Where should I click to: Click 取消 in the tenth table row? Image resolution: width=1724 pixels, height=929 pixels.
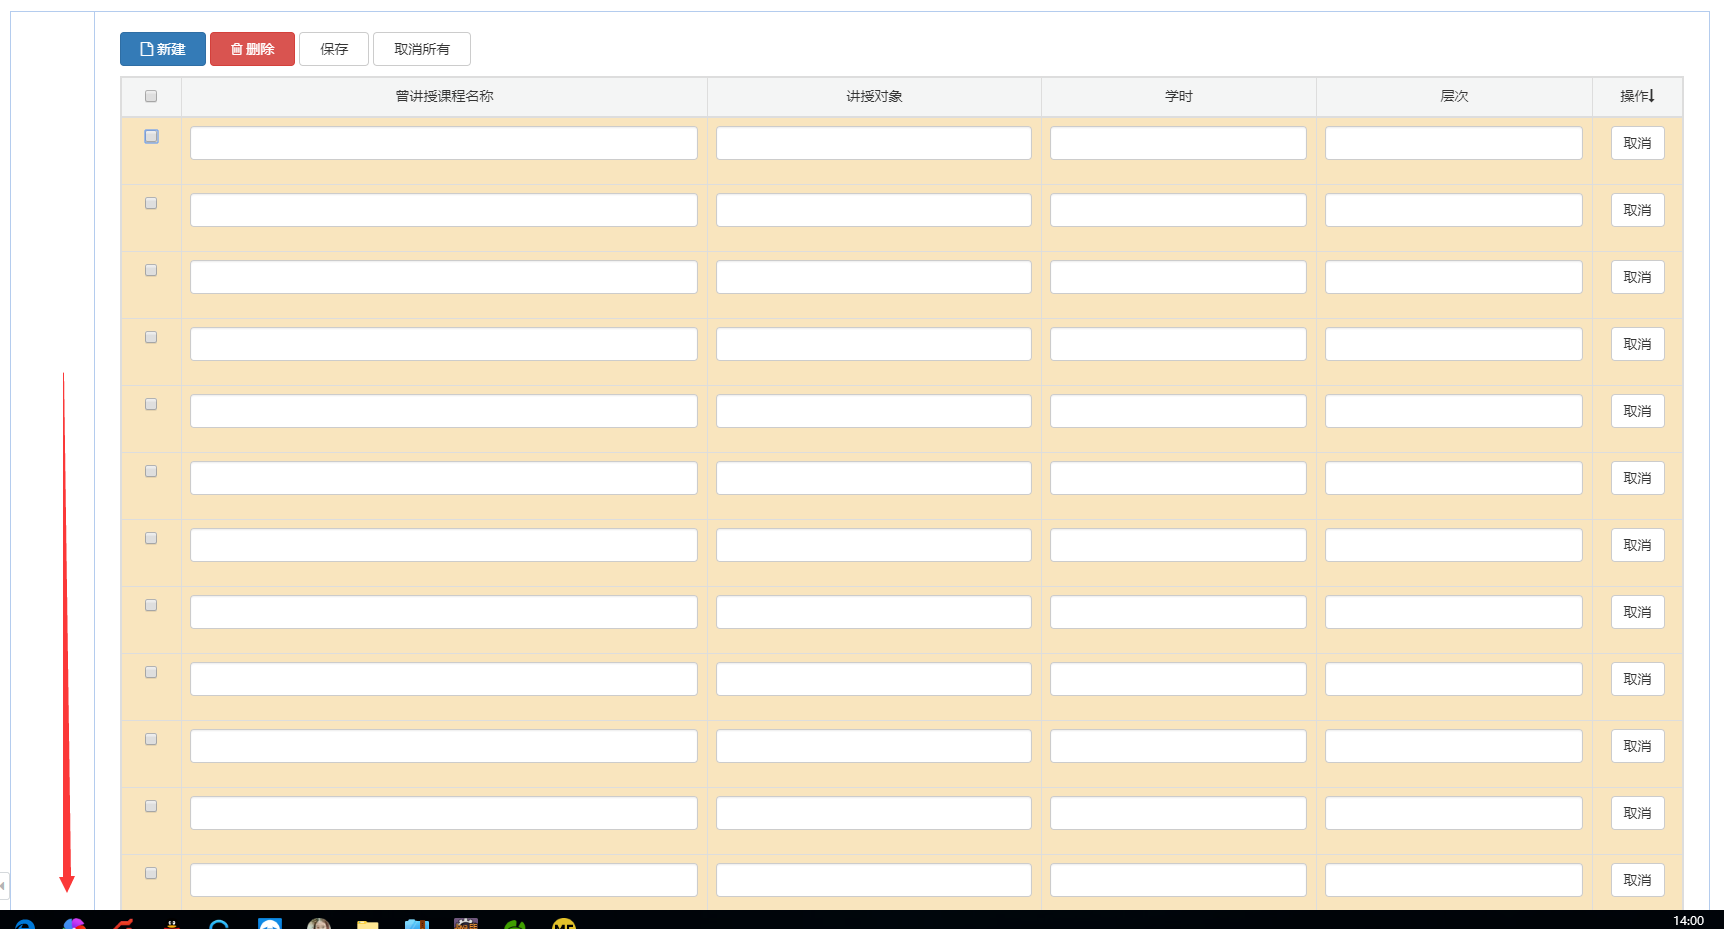point(1637,746)
